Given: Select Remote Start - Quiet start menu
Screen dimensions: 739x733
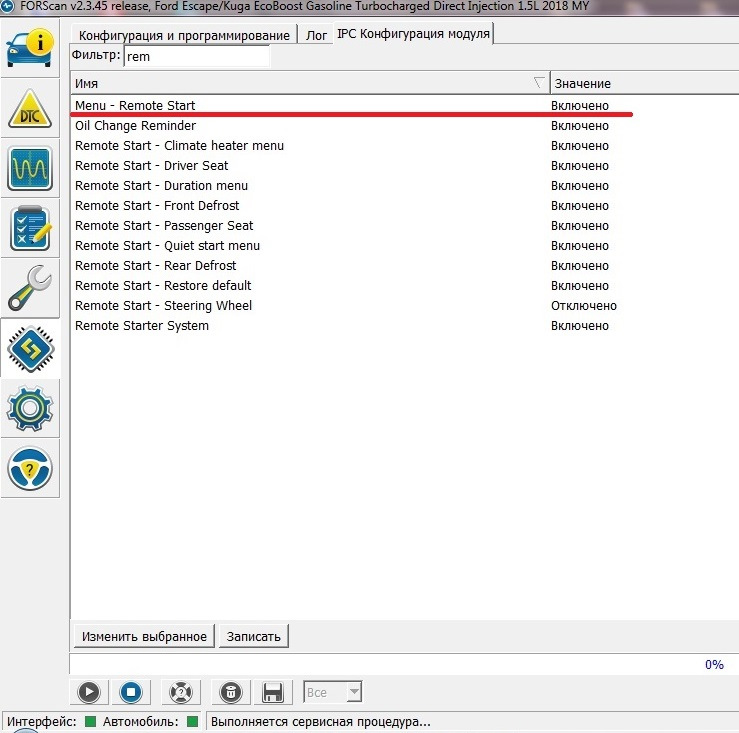Looking at the screenshot, I should 404,246.
